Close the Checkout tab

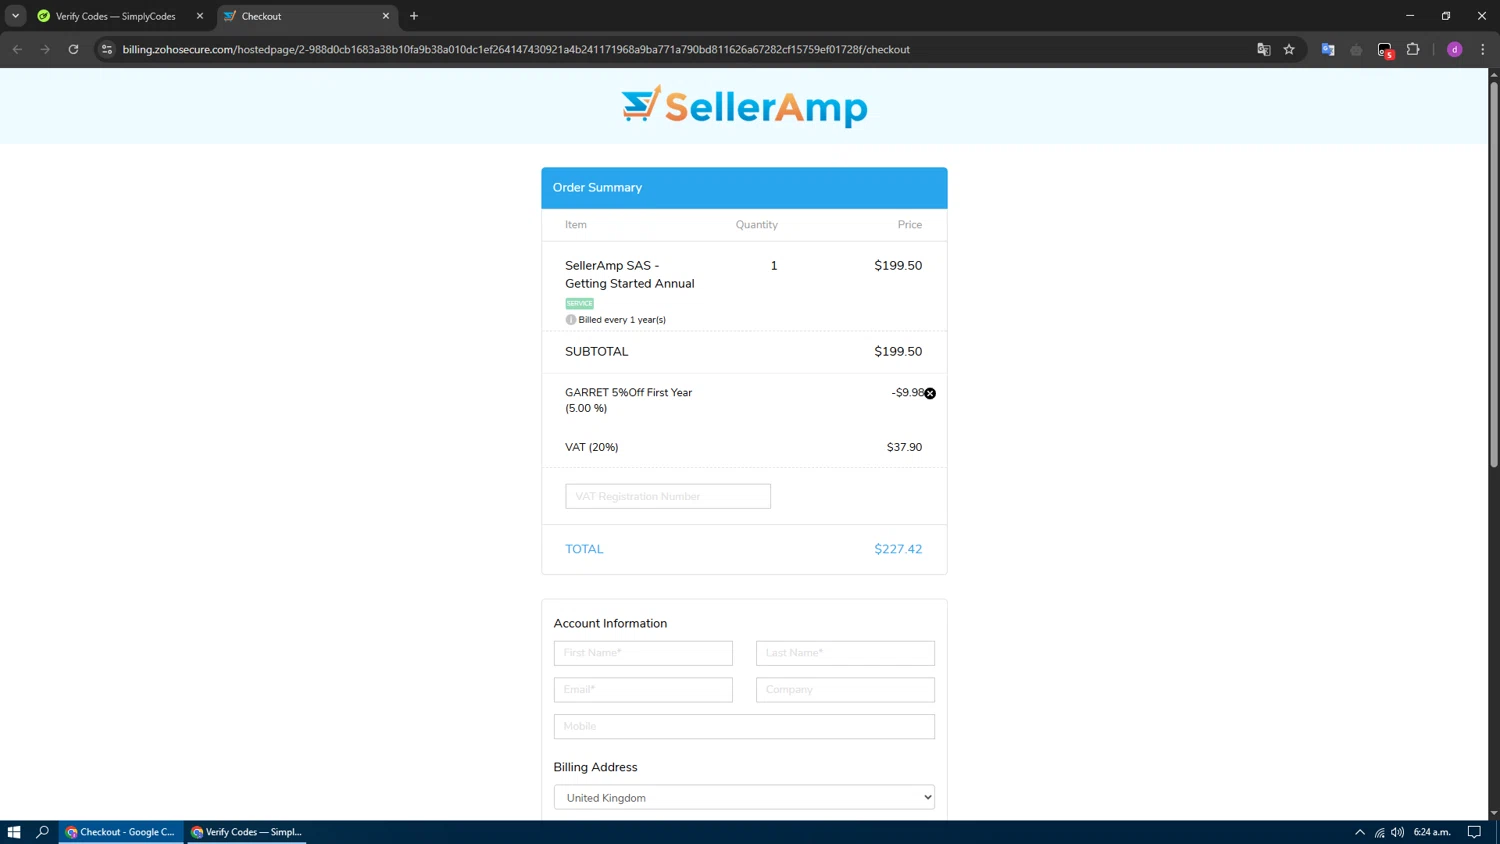(x=386, y=16)
